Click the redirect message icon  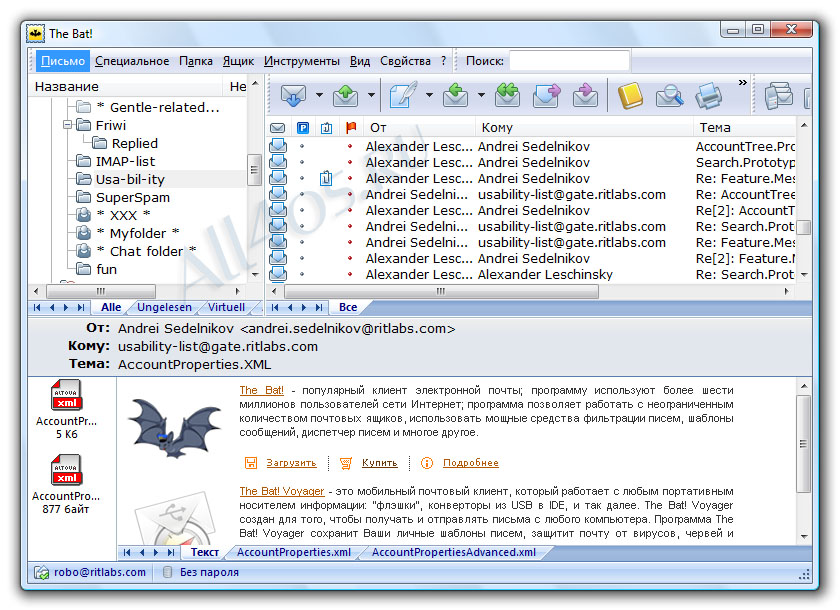tap(586, 95)
